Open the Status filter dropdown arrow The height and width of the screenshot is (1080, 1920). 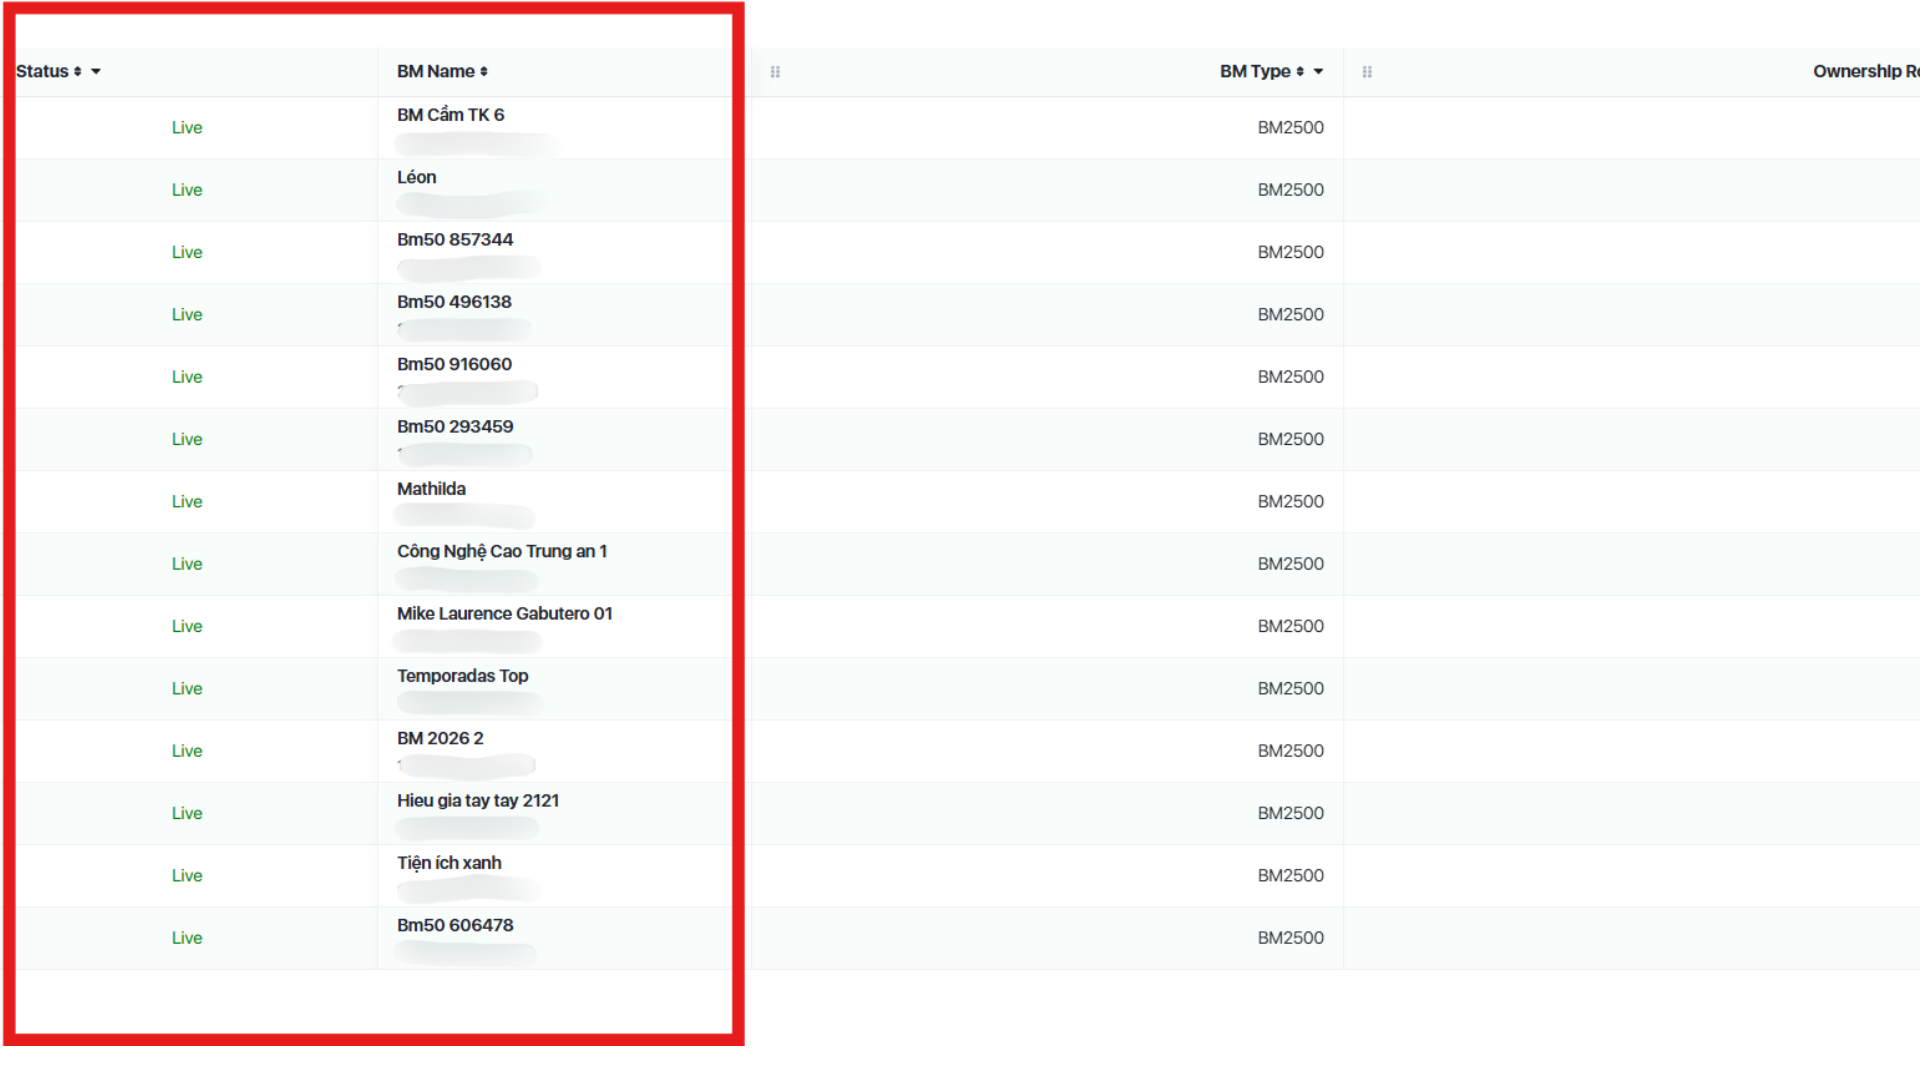point(96,72)
